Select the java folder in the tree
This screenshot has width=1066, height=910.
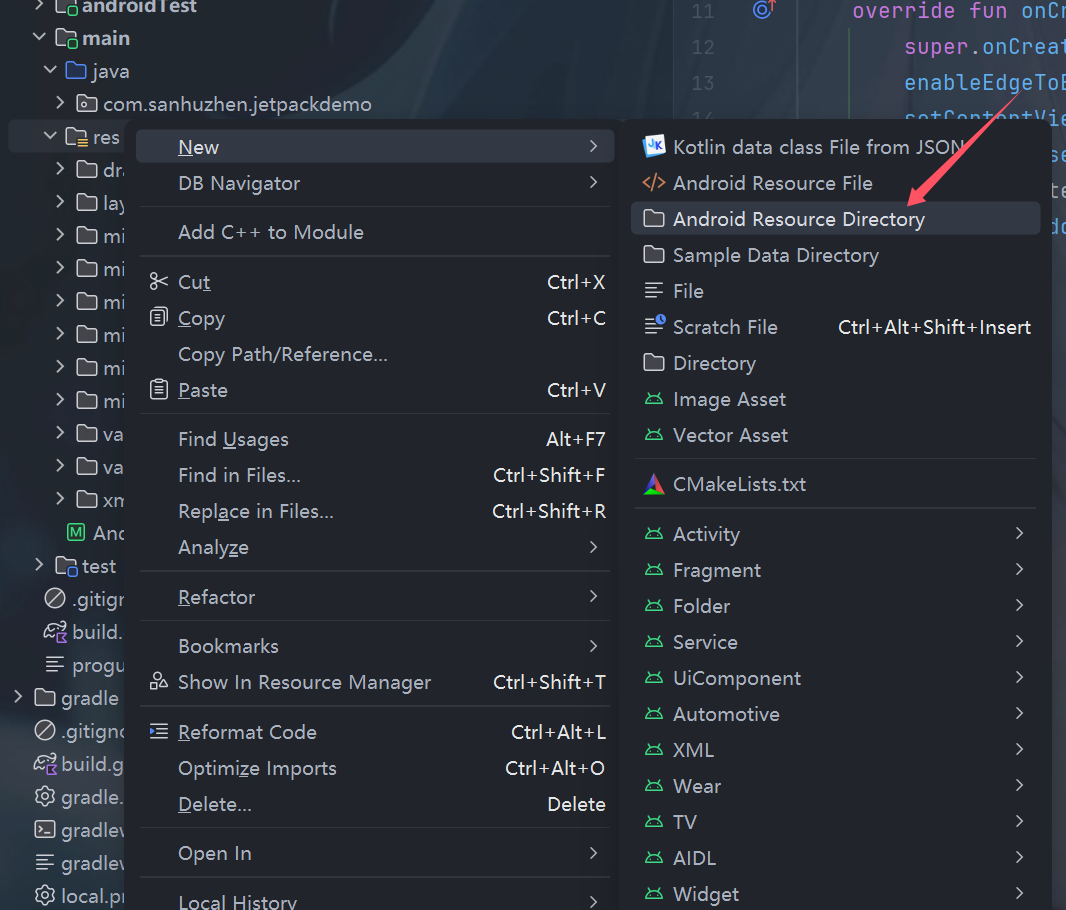(x=110, y=71)
